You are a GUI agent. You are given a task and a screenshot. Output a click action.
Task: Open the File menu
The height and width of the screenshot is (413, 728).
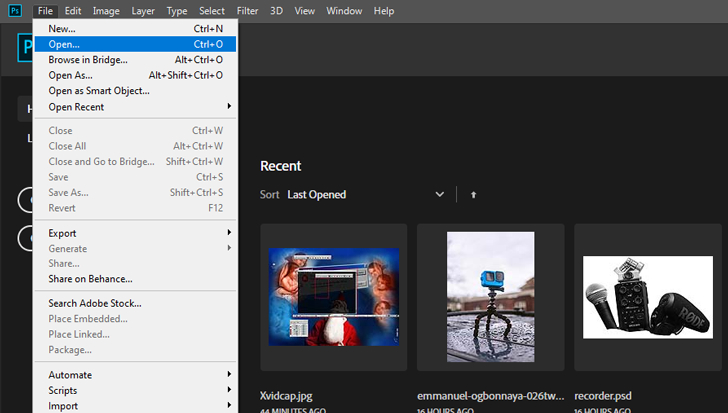coord(45,11)
